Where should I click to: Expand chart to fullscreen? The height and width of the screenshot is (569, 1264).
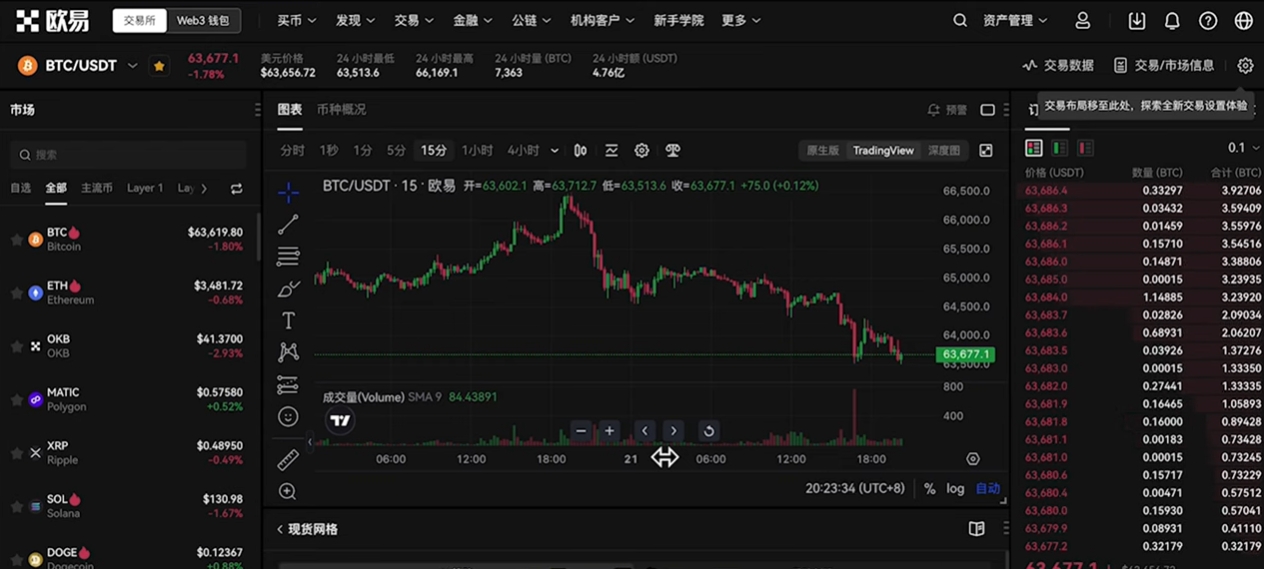(986, 150)
